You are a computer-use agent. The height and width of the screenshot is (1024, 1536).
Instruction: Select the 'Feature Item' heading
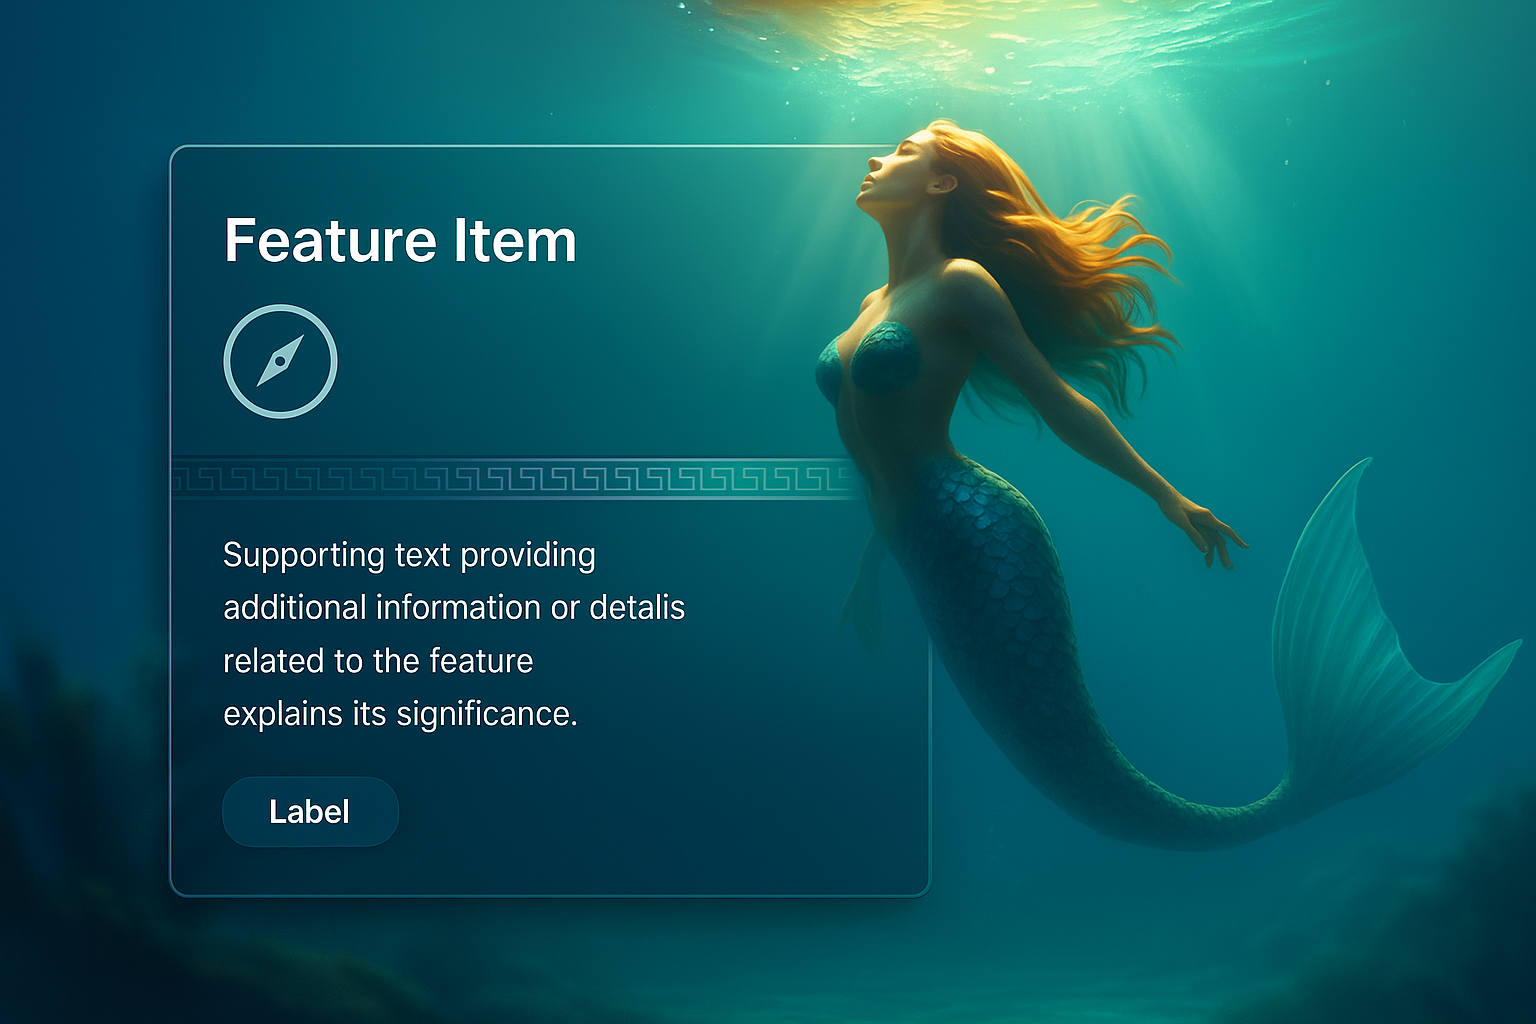pyautogui.click(x=400, y=240)
